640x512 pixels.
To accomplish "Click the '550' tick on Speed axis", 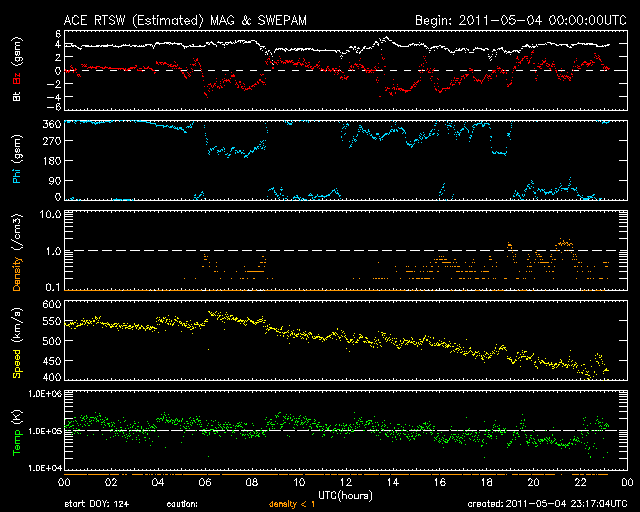I will [x=52, y=322].
